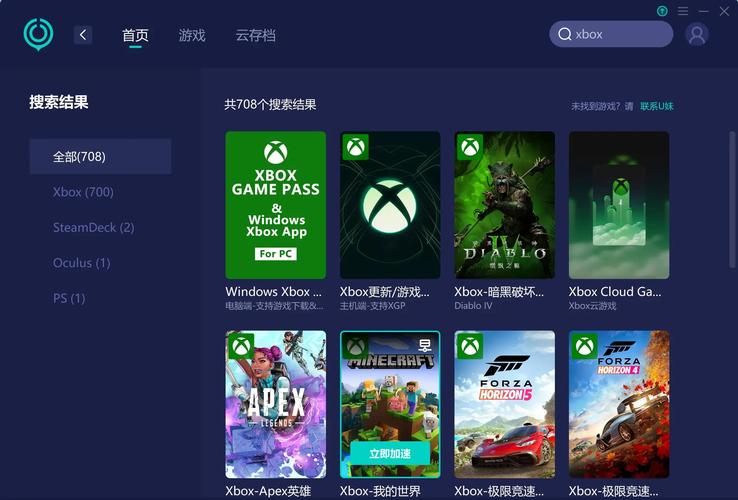Open the hamburger menu icon
Image resolution: width=738 pixels, height=500 pixels.
point(683,11)
